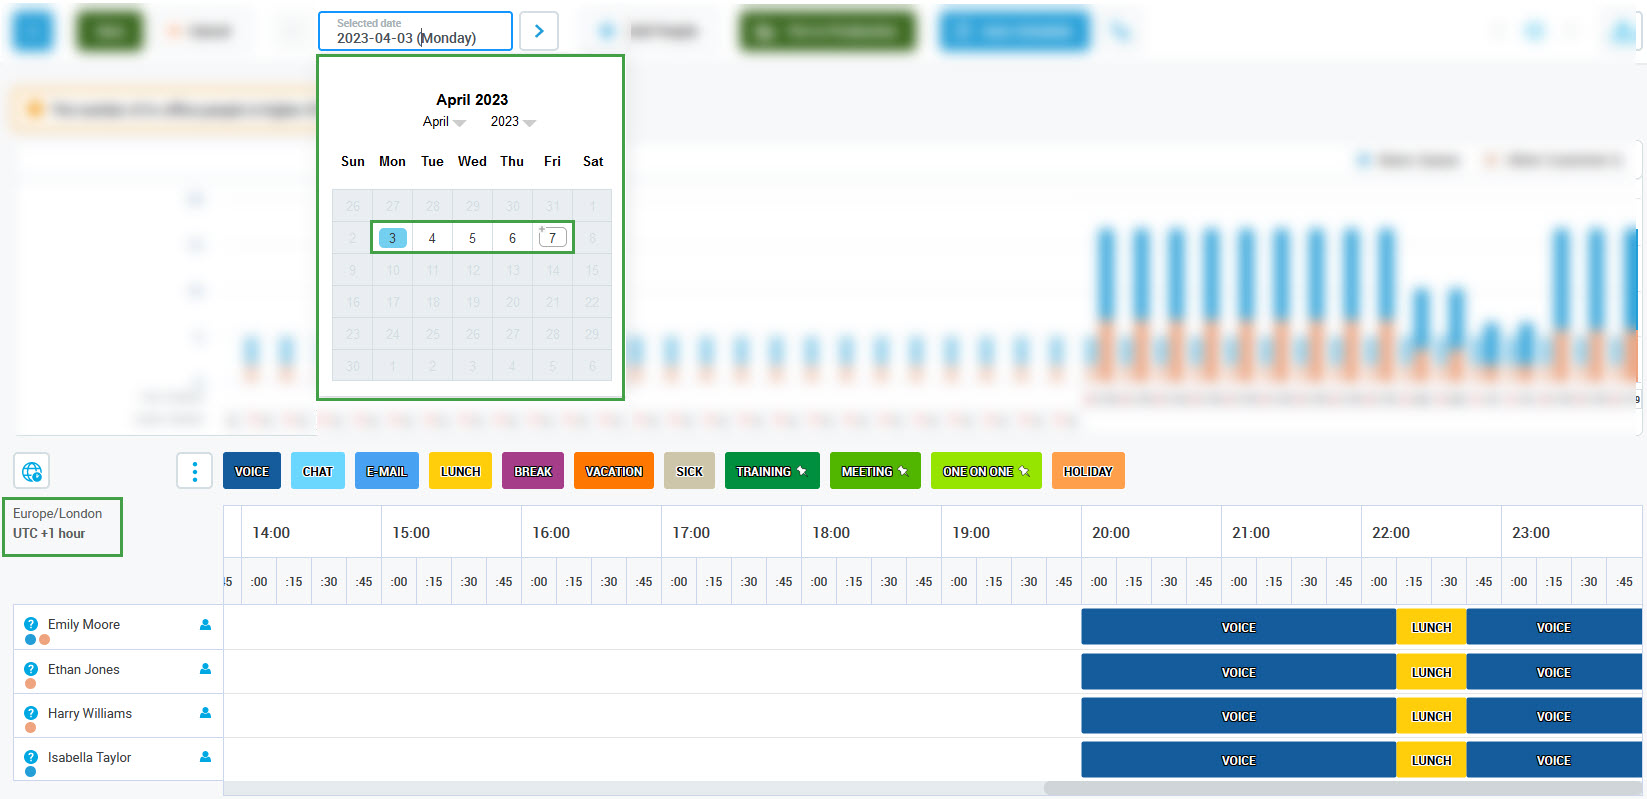Click the horizontal schedule scrollbar

1340,788
